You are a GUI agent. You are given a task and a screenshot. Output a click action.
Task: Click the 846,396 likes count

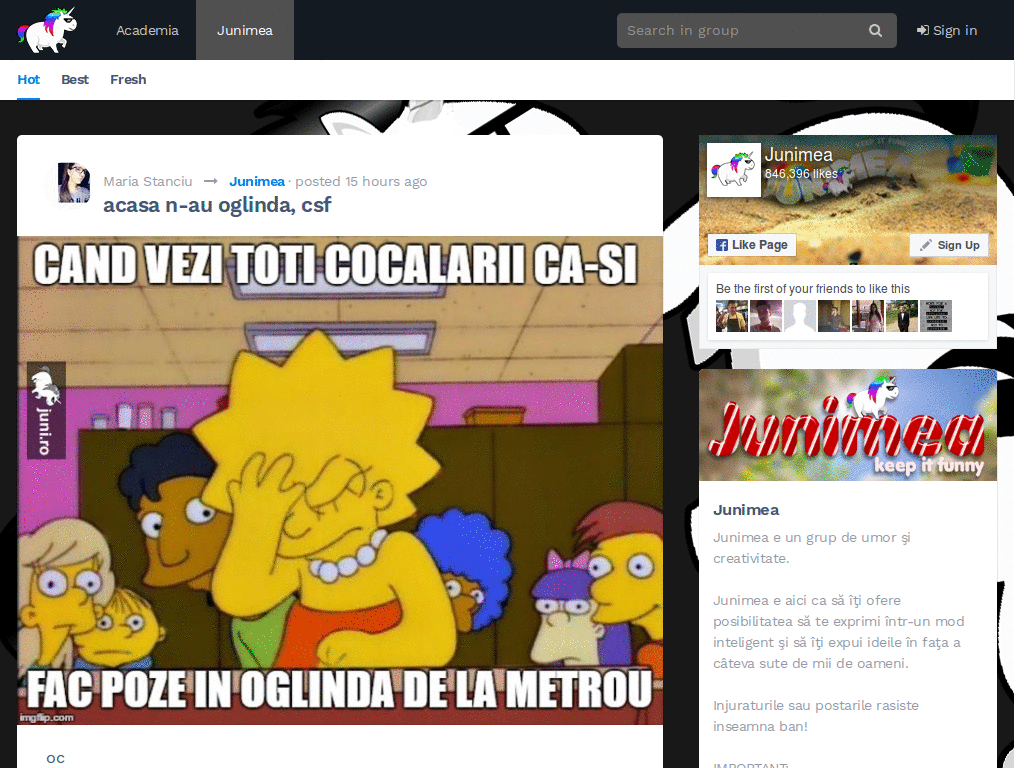coord(801,174)
